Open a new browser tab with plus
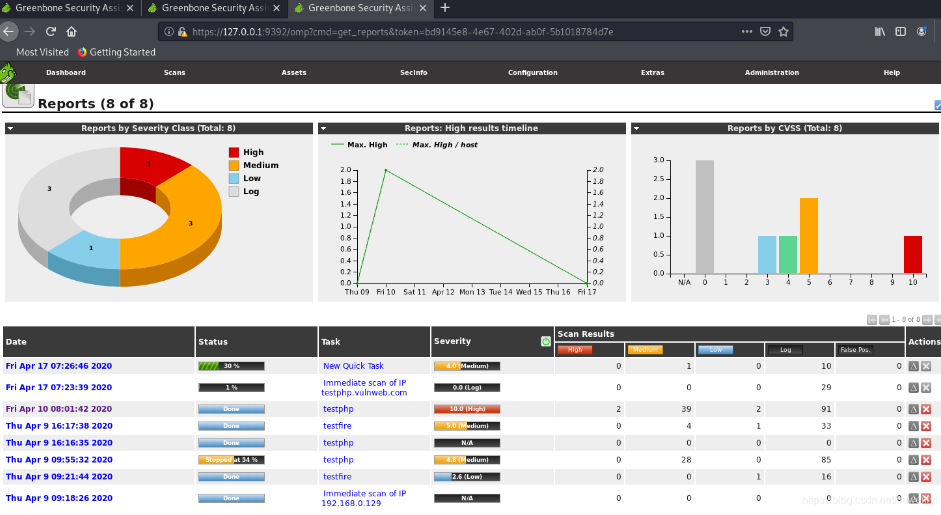Screen dimensions: 941x515 (x=445, y=8)
